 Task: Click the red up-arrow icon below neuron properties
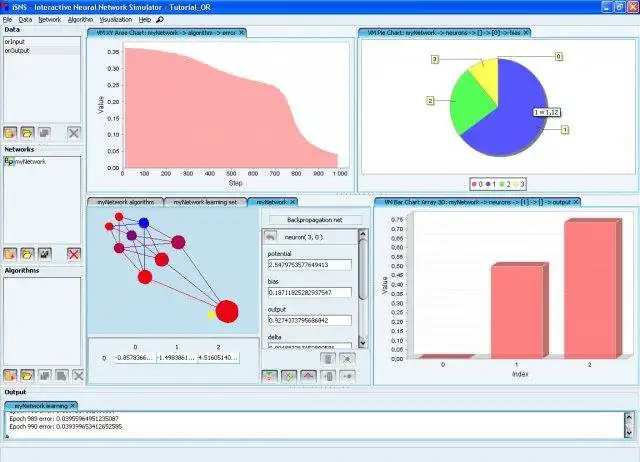pyautogui.click(x=309, y=376)
